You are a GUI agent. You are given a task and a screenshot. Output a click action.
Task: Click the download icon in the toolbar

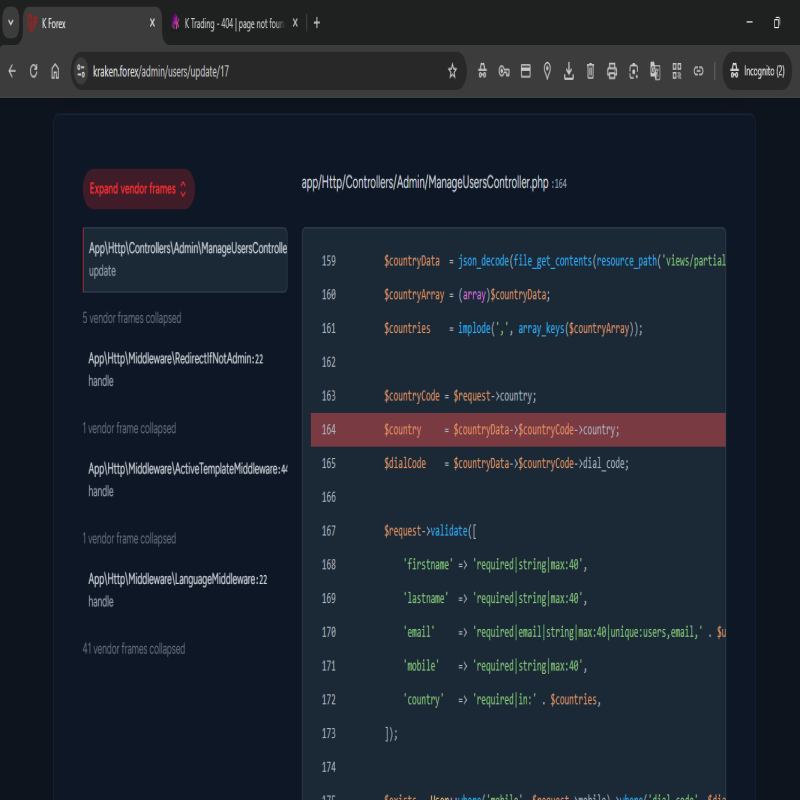569,71
